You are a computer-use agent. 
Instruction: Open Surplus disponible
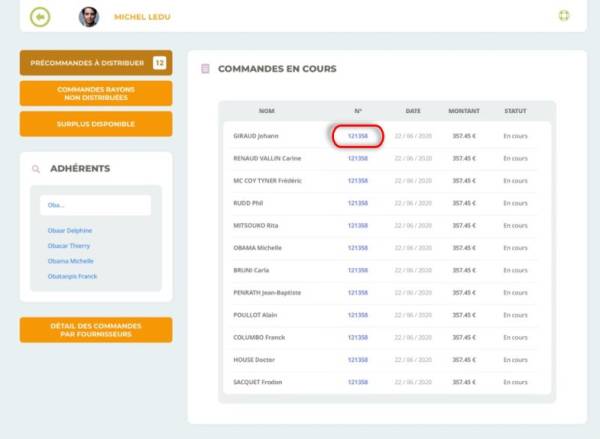point(96,124)
